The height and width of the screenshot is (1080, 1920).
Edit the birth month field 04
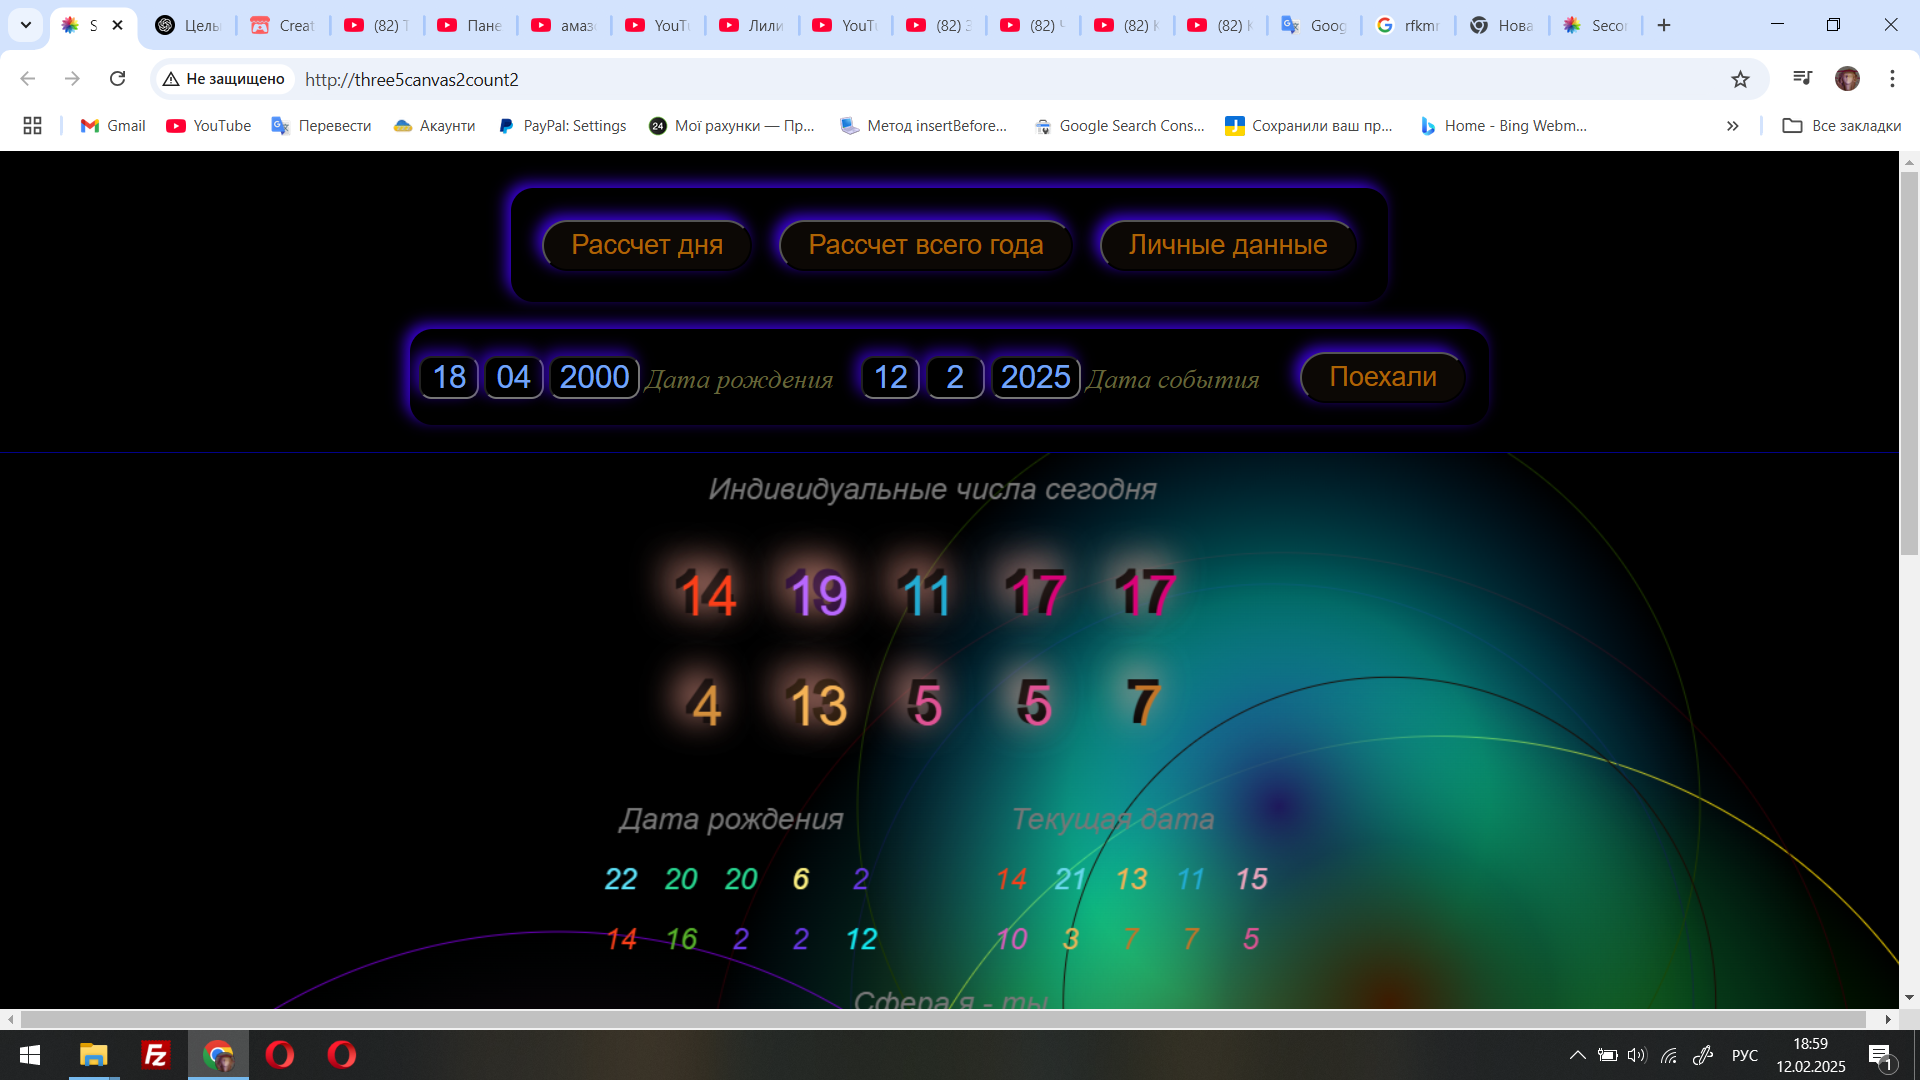[514, 377]
